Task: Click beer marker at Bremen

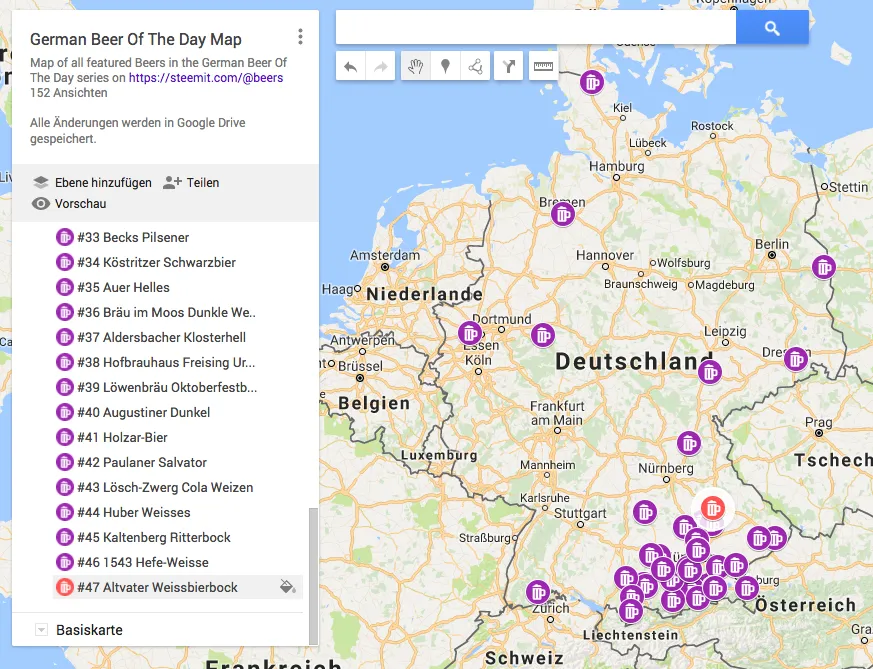Action: (x=563, y=214)
